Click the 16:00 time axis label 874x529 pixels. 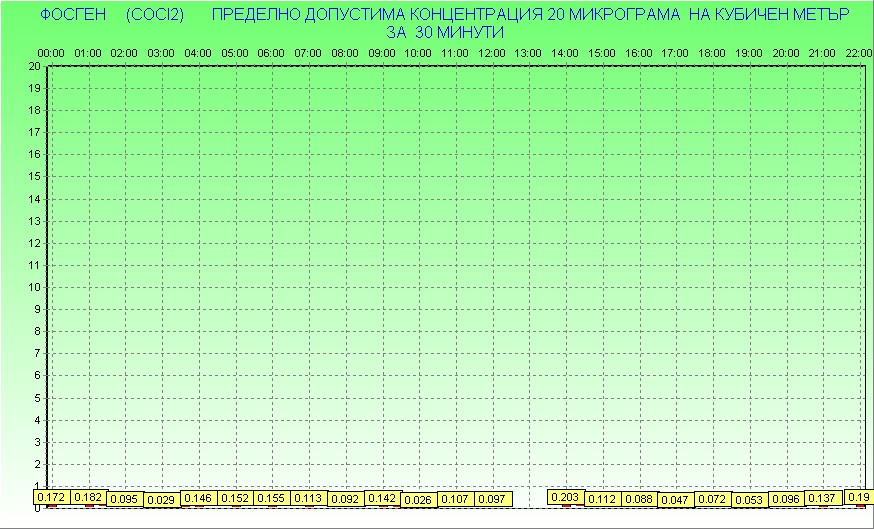(x=638, y=54)
